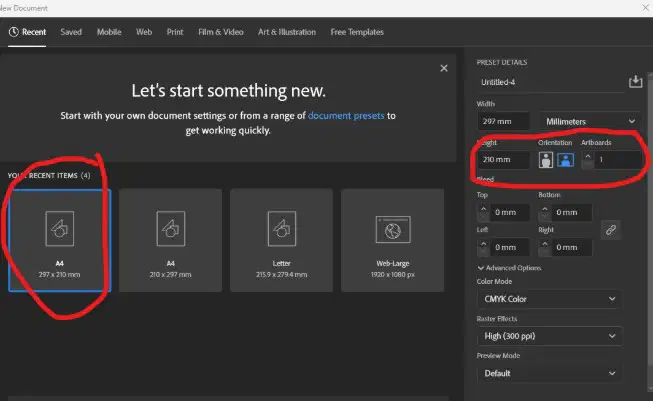Click the Top bleed 0 mm field
Image resolution: width=653 pixels, height=401 pixels.
point(510,212)
